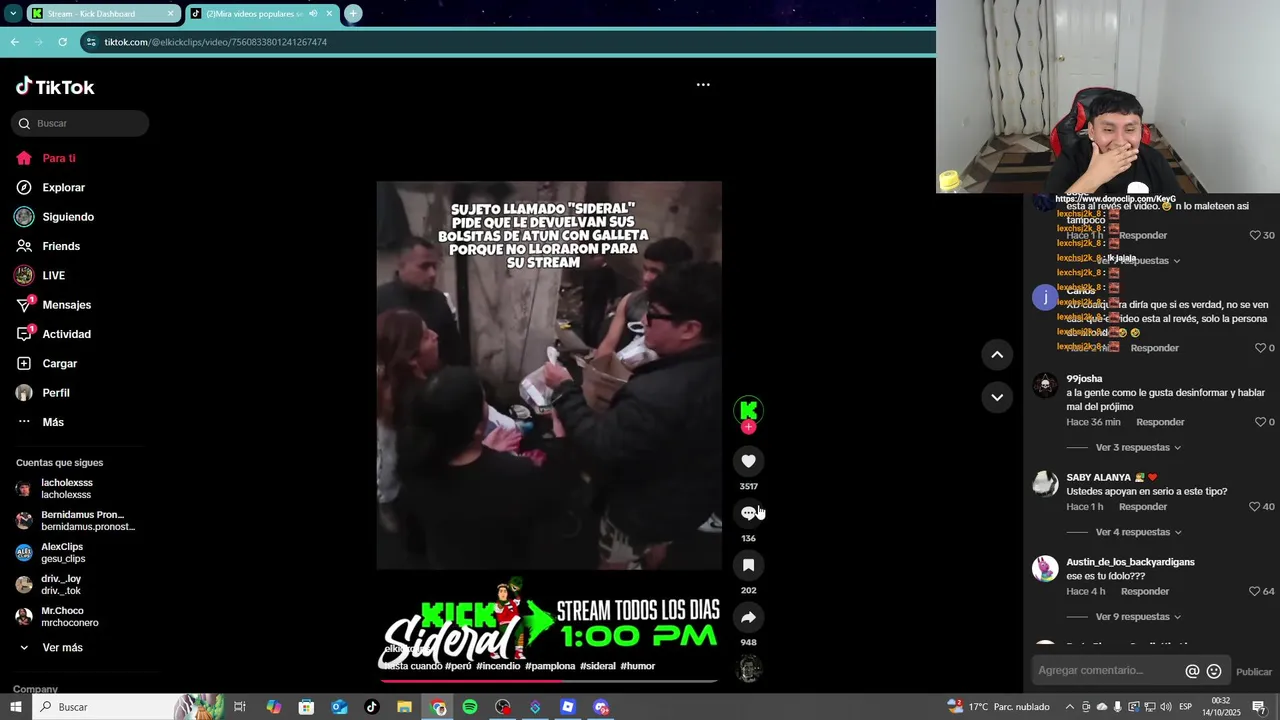This screenshot has width=1280, height=720.
Task: Expand Ver más followed accounts
Action: click(x=50, y=648)
